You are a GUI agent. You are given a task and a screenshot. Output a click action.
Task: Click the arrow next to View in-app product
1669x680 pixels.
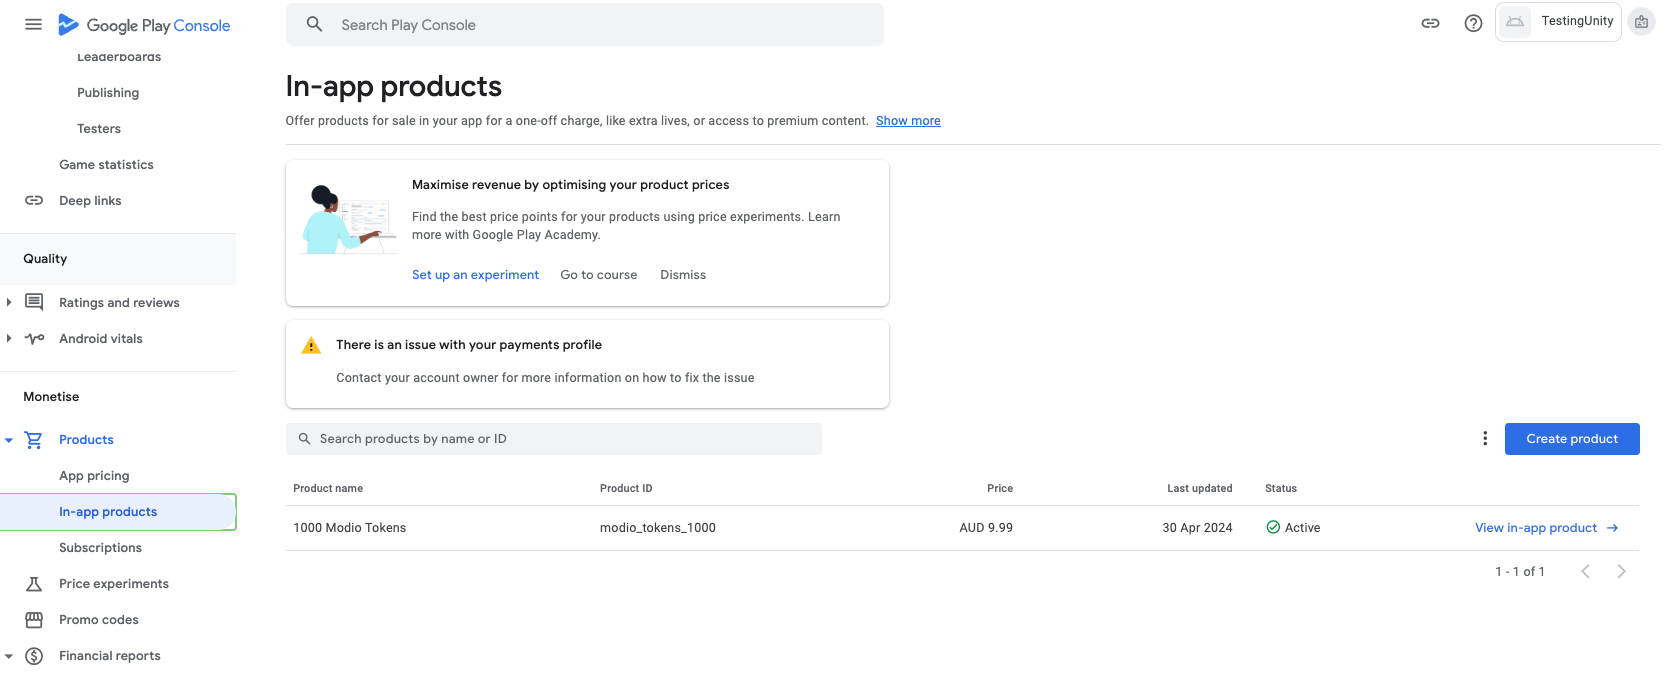click(x=1612, y=527)
